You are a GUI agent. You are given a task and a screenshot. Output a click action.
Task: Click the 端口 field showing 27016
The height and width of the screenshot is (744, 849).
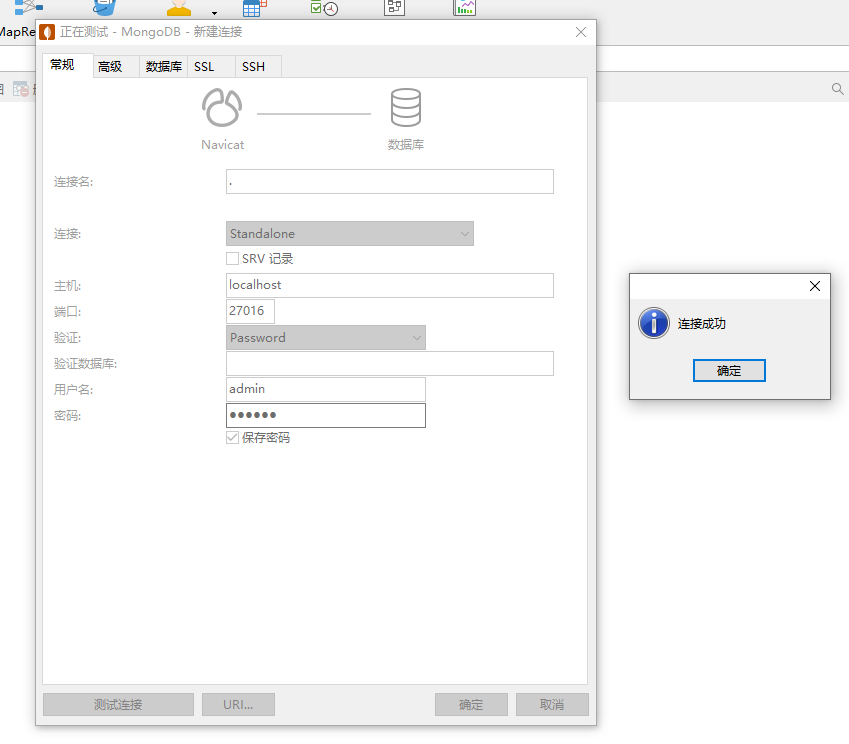coord(250,311)
